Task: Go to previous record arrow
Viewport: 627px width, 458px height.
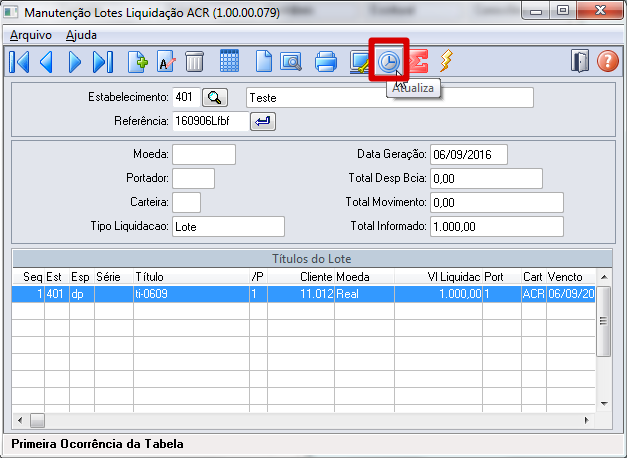Action: tap(46, 62)
